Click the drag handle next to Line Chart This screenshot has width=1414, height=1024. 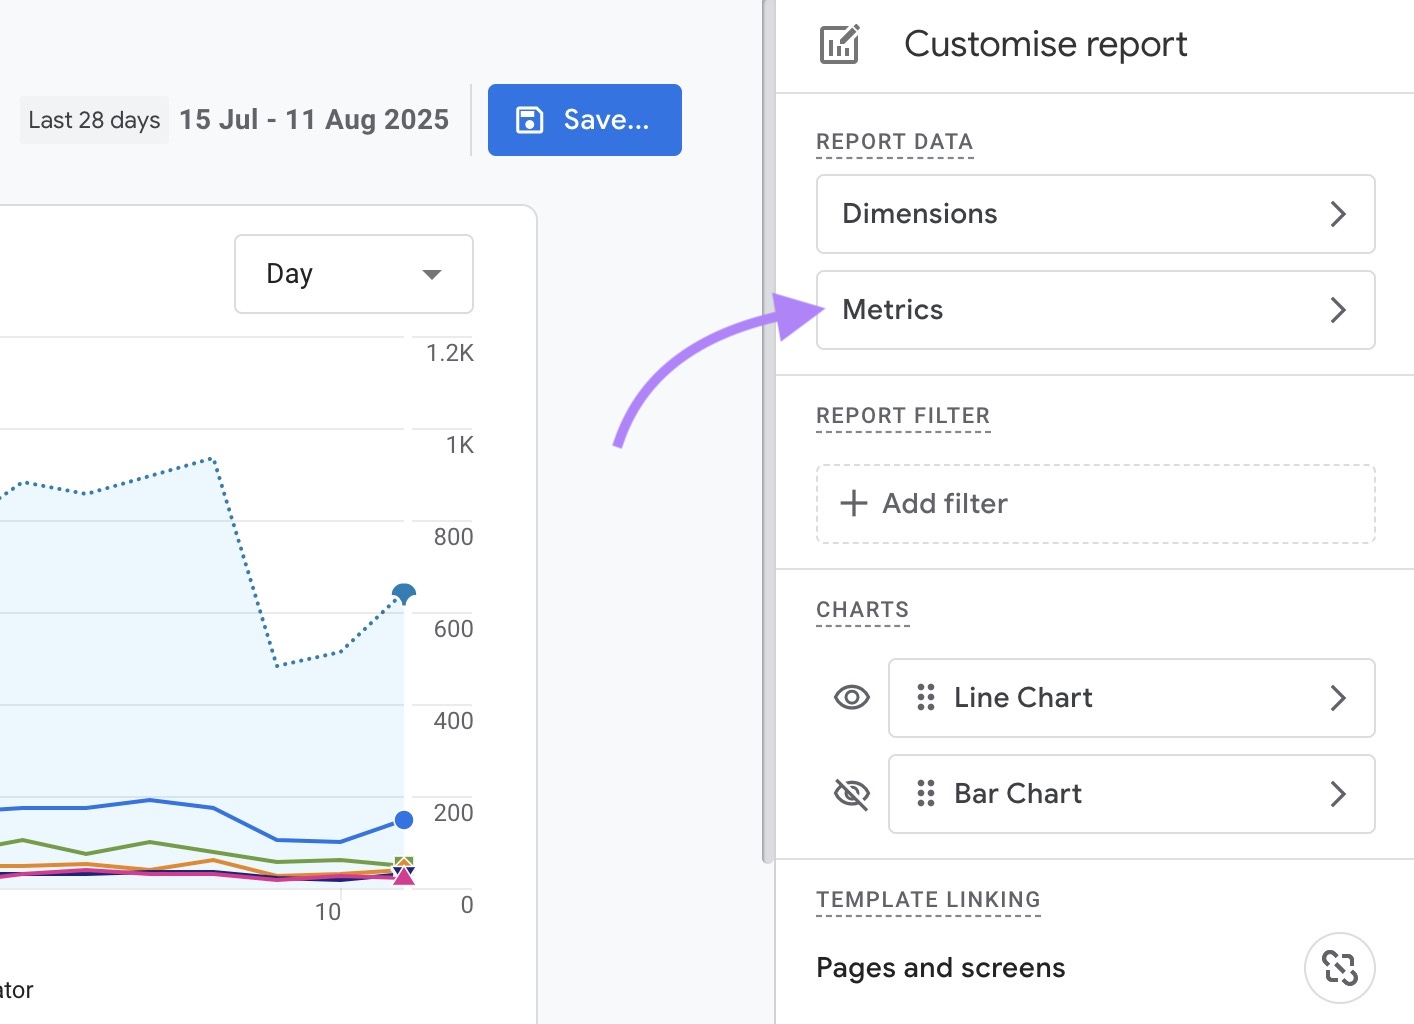pyautogui.click(x=925, y=698)
